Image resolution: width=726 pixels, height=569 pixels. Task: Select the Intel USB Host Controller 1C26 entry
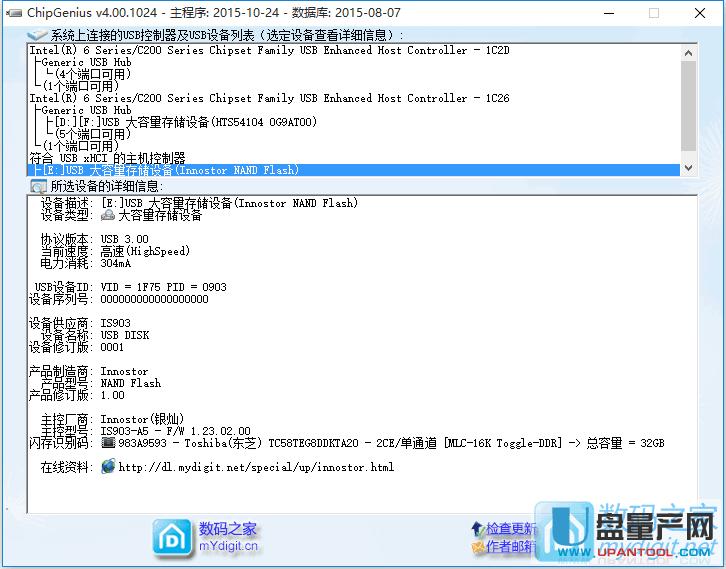point(268,98)
